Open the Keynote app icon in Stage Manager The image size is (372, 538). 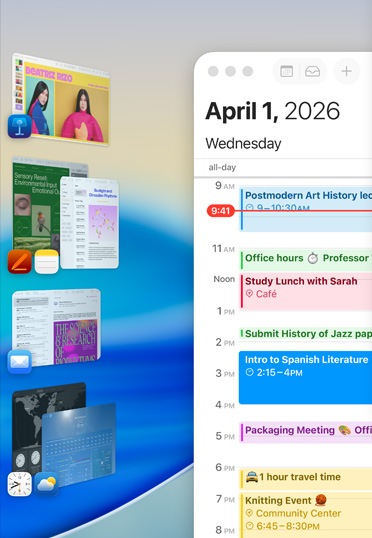point(20,126)
